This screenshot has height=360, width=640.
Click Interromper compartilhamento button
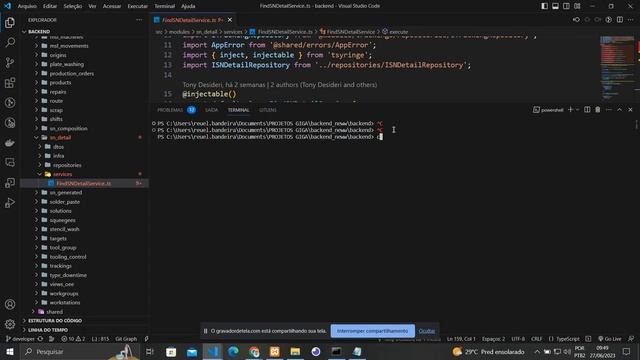click(372, 331)
